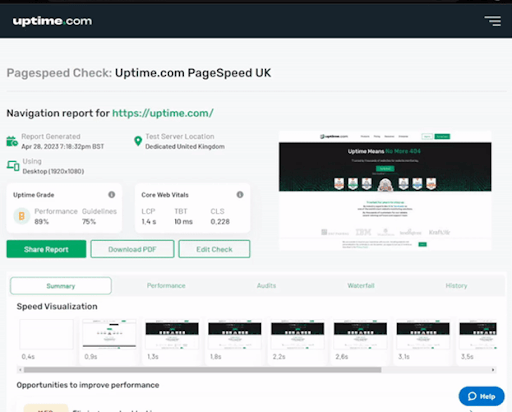Show Core Web Vitals info icon
The height and width of the screenshot is (412, 512).
(x=240, y=195)
